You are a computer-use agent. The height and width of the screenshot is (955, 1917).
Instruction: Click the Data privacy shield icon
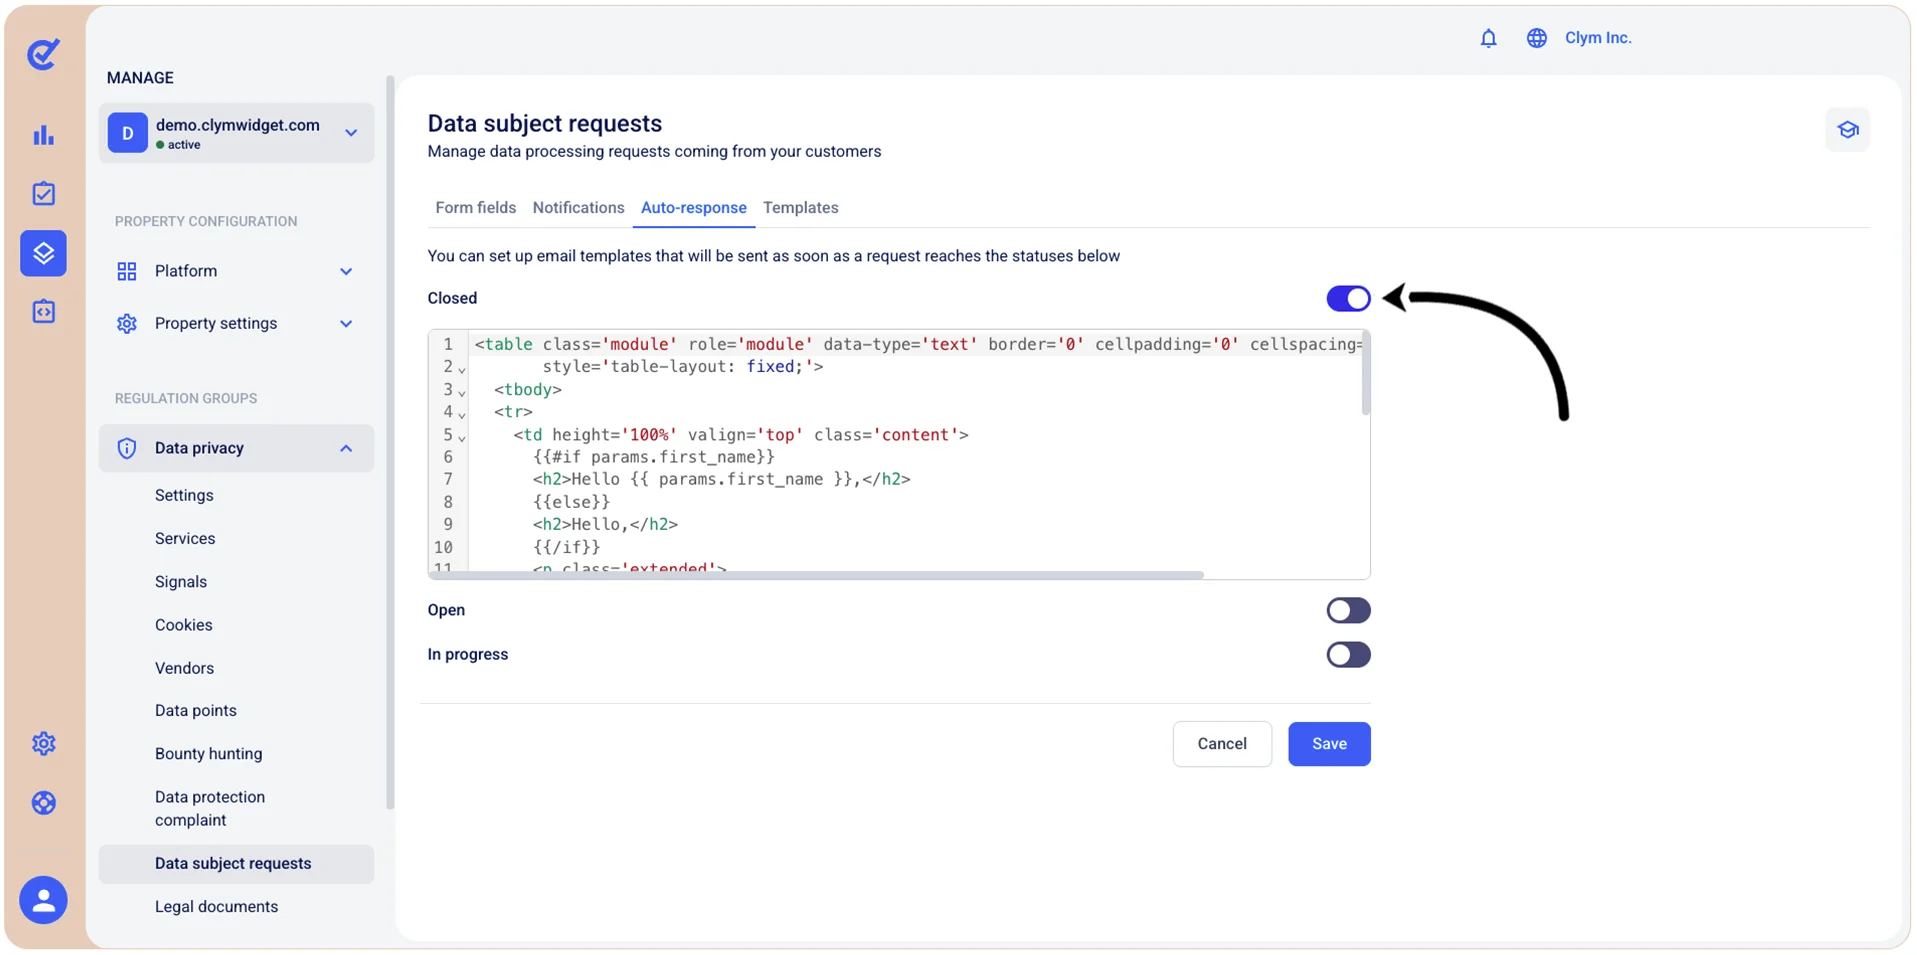tap(127, 448)
